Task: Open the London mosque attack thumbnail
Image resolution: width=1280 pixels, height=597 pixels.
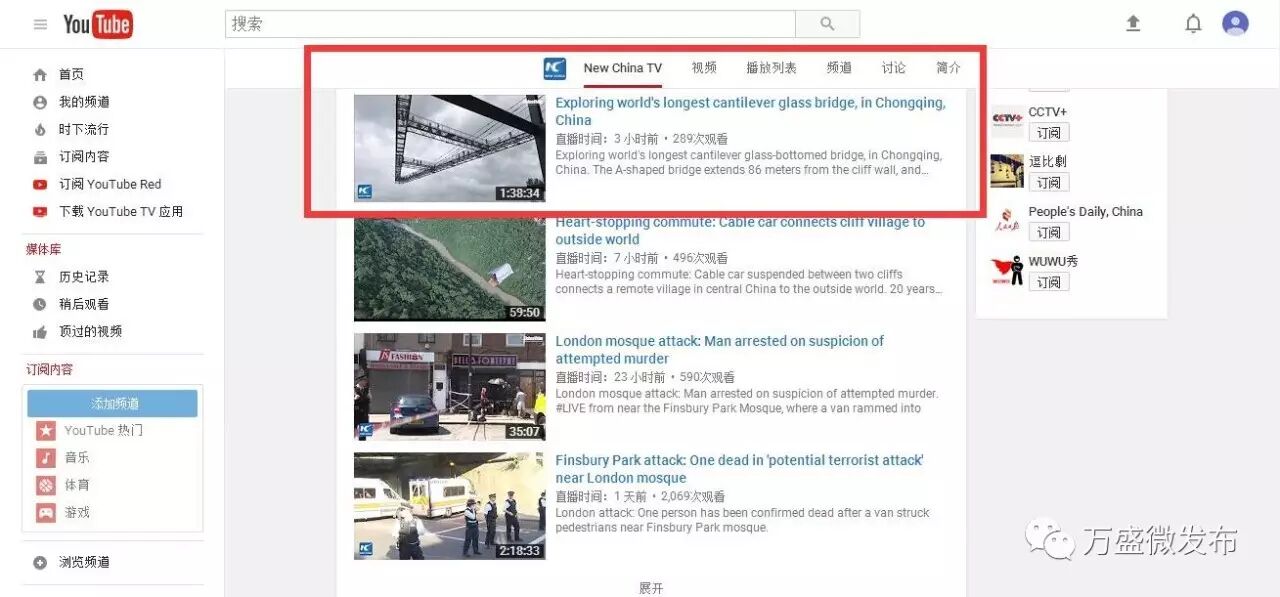Action: pyautogui.click(x=450, y=387)
